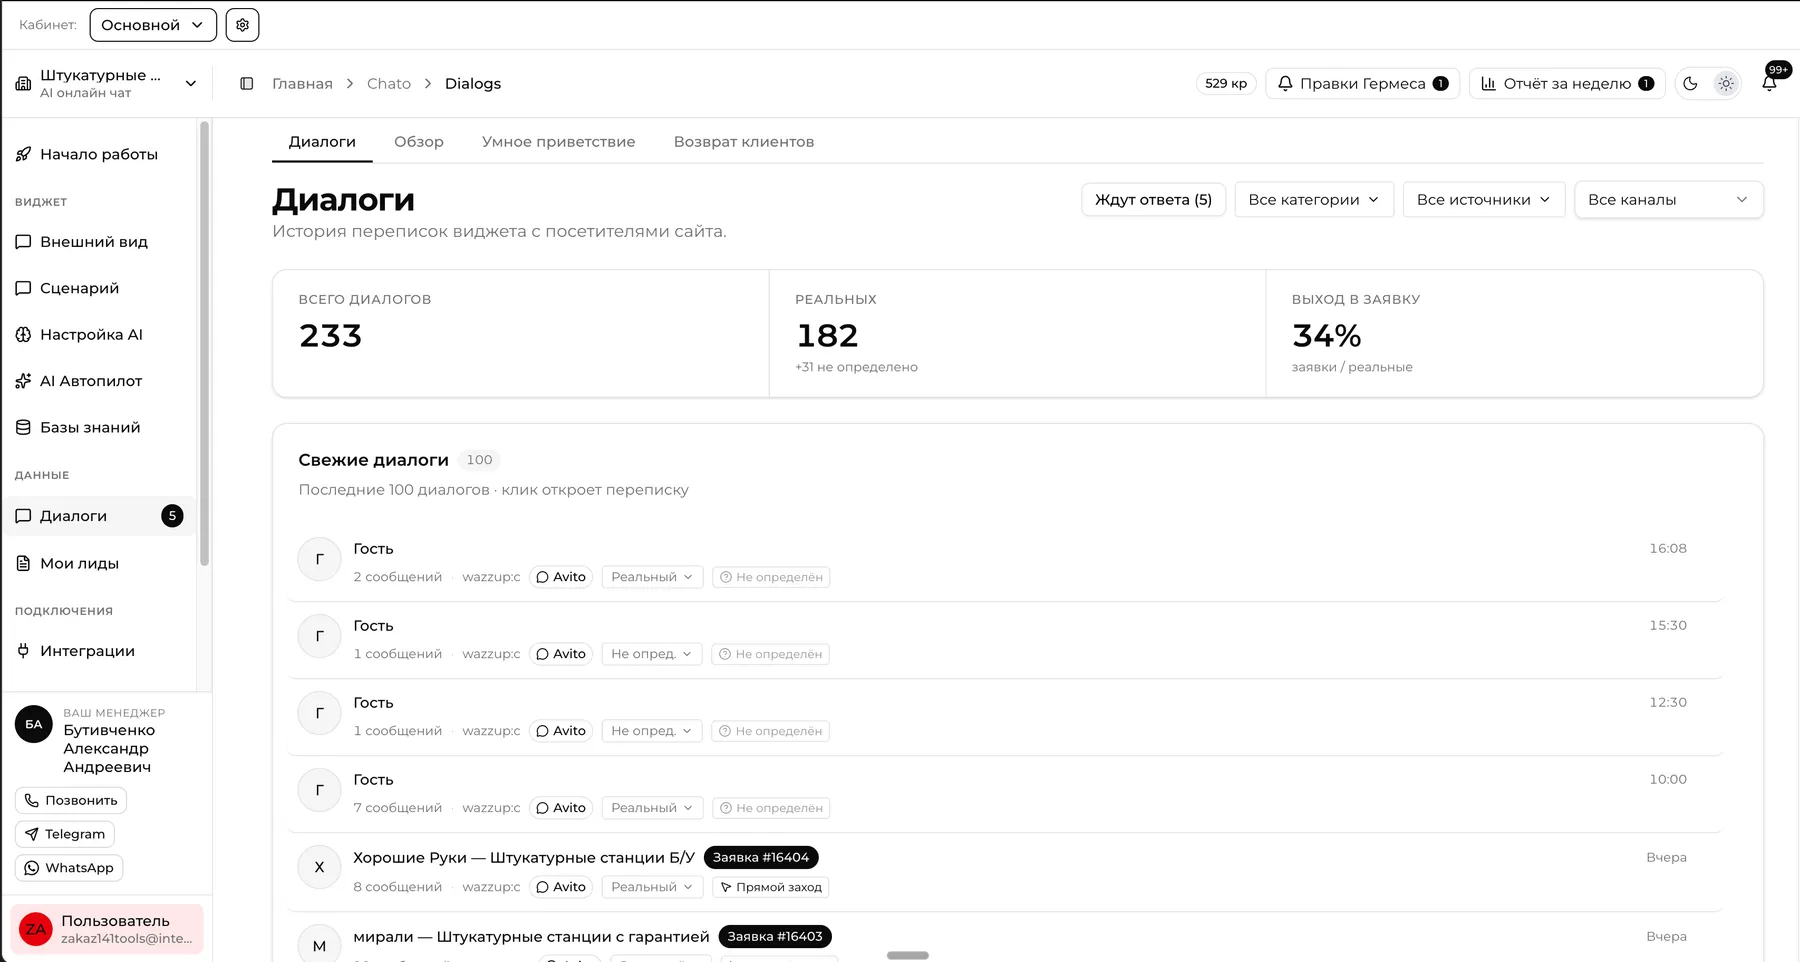The image size is (1800, 962).
Task: Click WhatsApp logo icon
Action: tap(32, 868)
